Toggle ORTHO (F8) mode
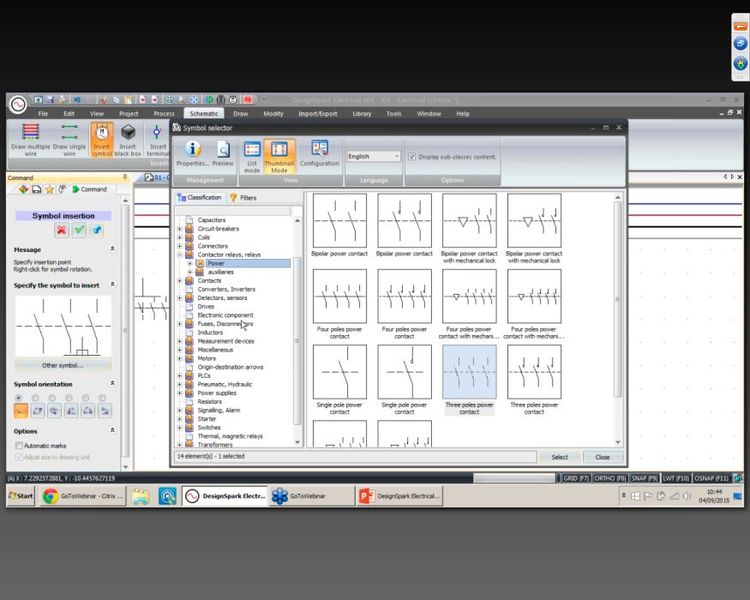Viewport: 750px width, 600px height. click(x=610, y=478)
